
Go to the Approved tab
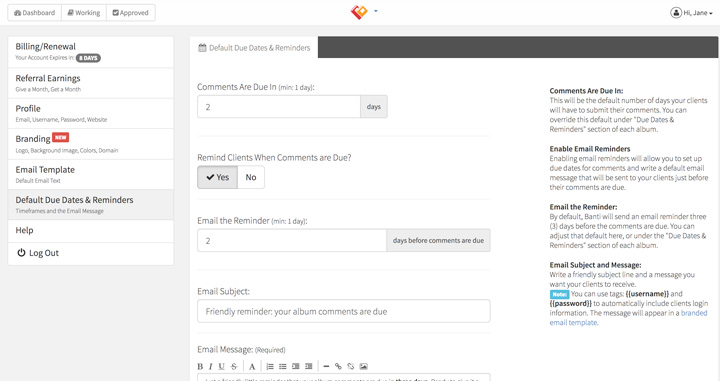coord(131,13)
